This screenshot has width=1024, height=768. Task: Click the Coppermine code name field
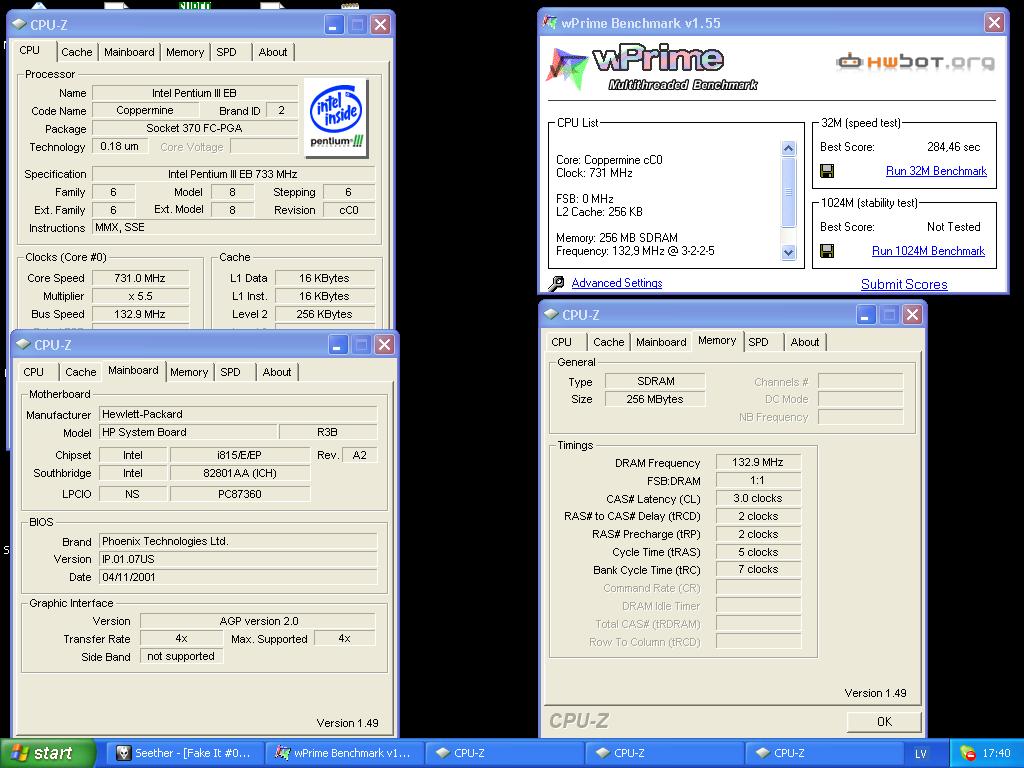145,110
